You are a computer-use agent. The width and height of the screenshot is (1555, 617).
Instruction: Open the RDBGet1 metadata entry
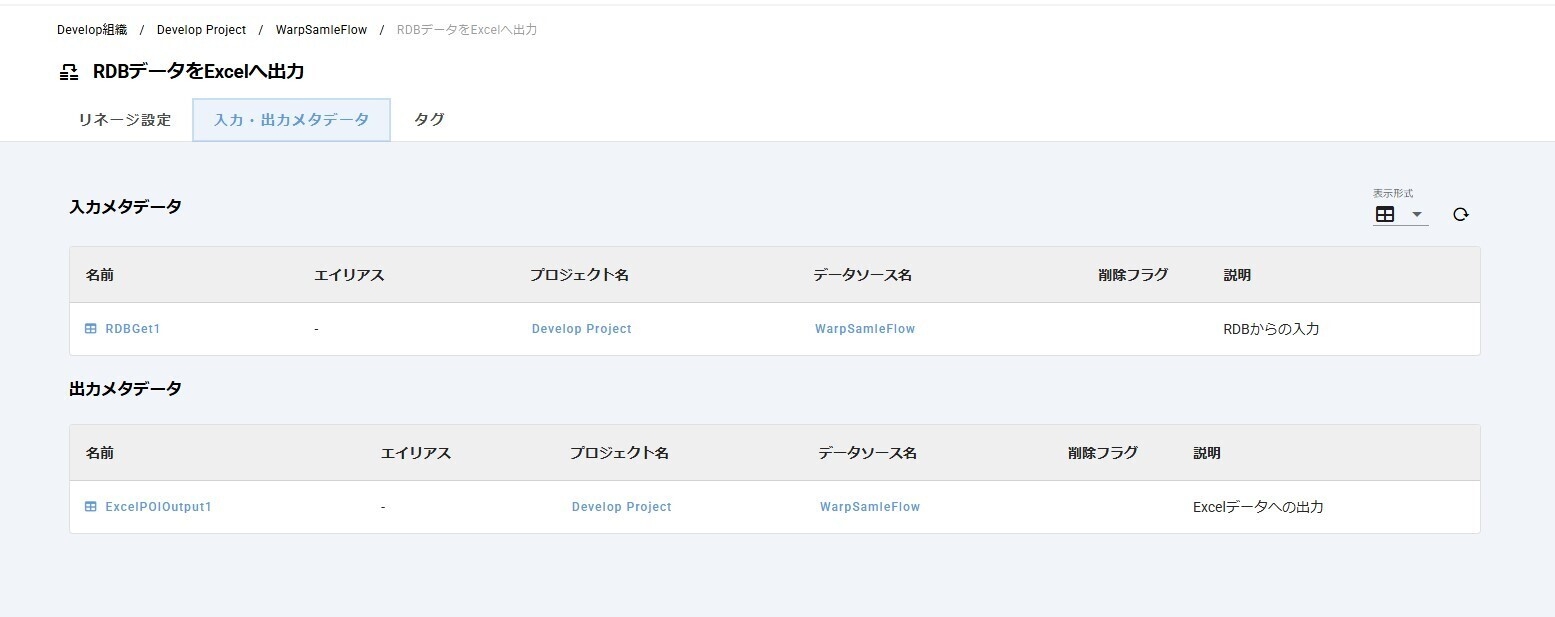132,328
